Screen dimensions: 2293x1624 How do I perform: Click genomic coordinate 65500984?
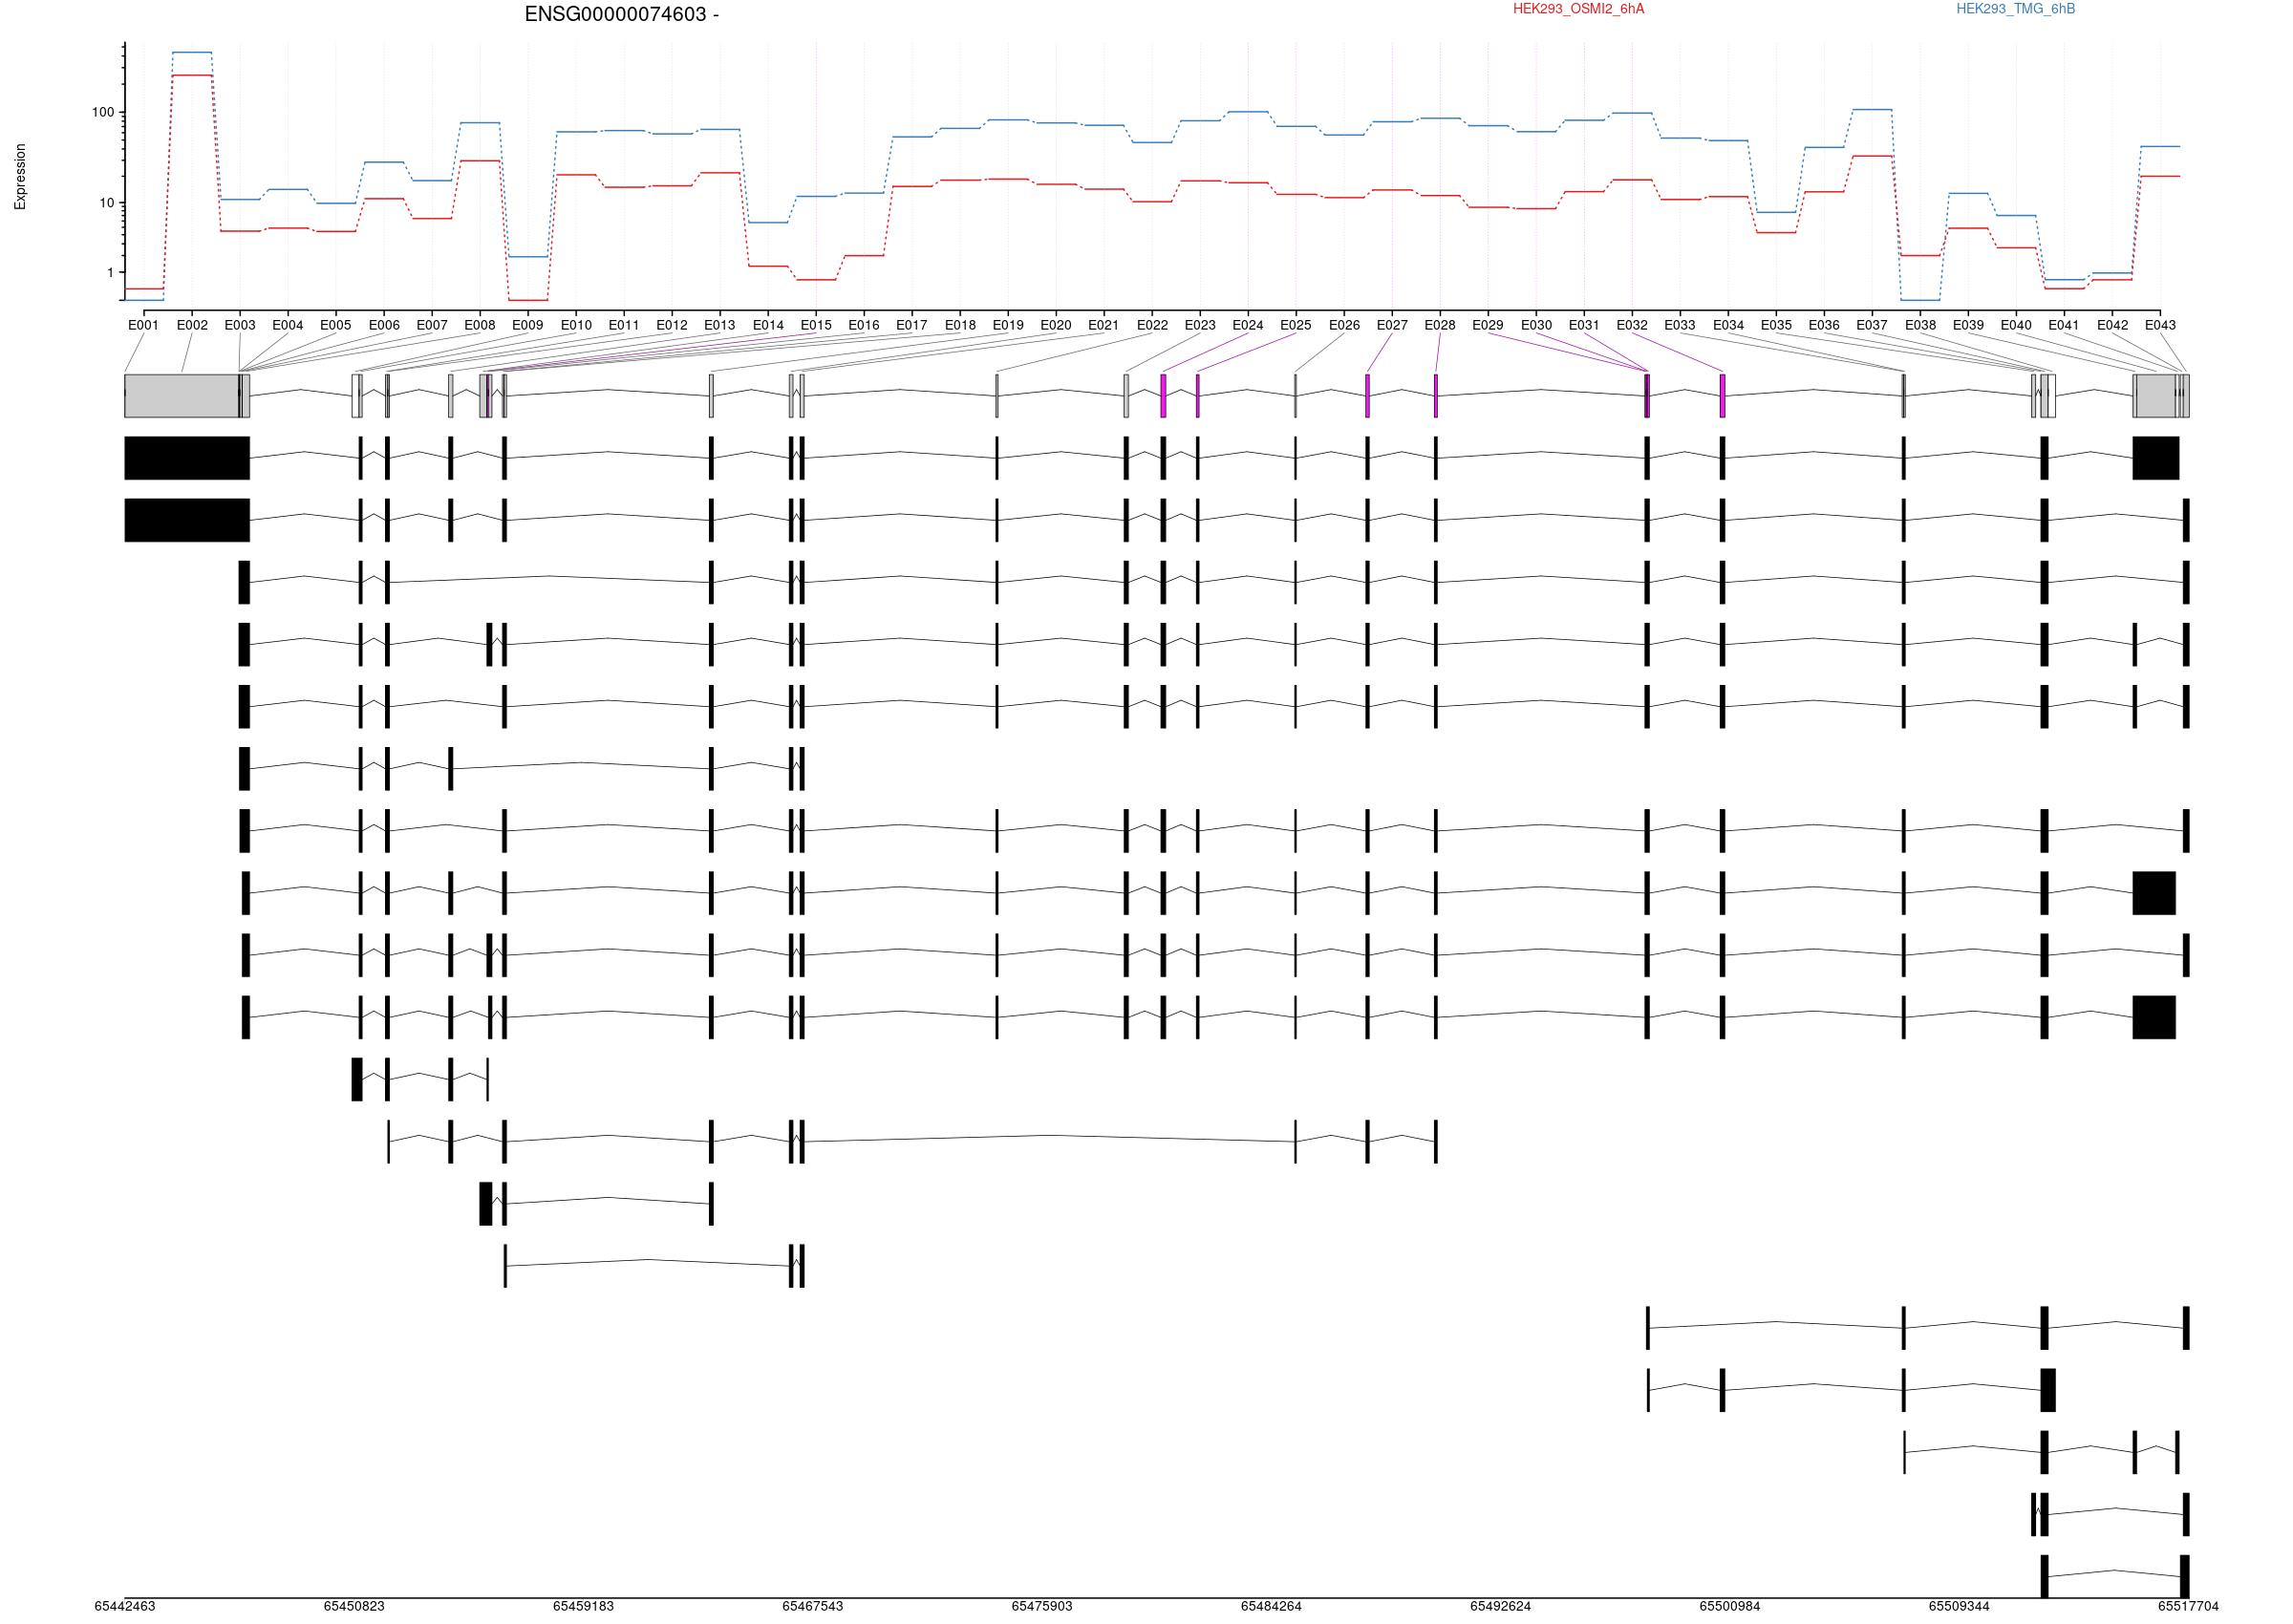(1729, 1606)
